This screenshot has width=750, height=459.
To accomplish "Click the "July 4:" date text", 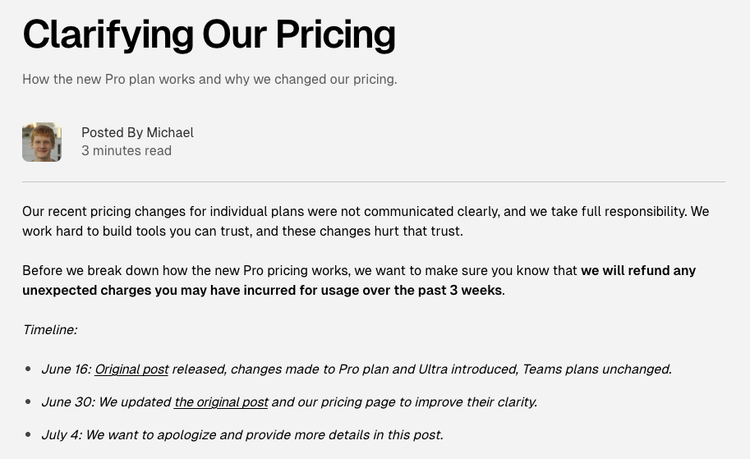I will (61, 435).
